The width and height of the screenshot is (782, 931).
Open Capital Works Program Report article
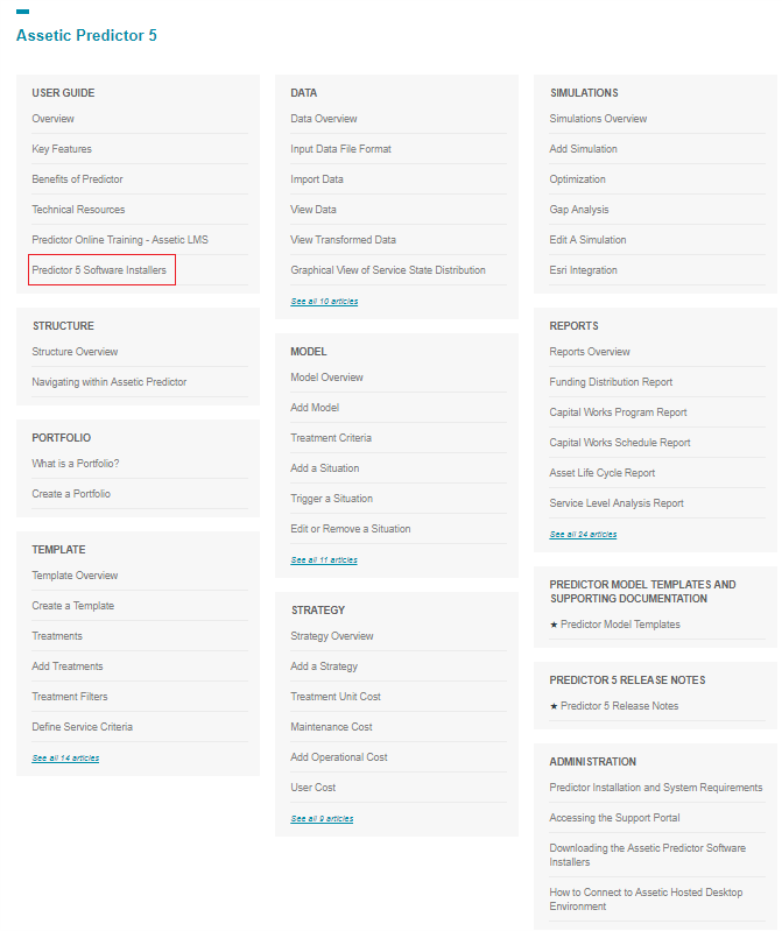click(x=618, y=412)
